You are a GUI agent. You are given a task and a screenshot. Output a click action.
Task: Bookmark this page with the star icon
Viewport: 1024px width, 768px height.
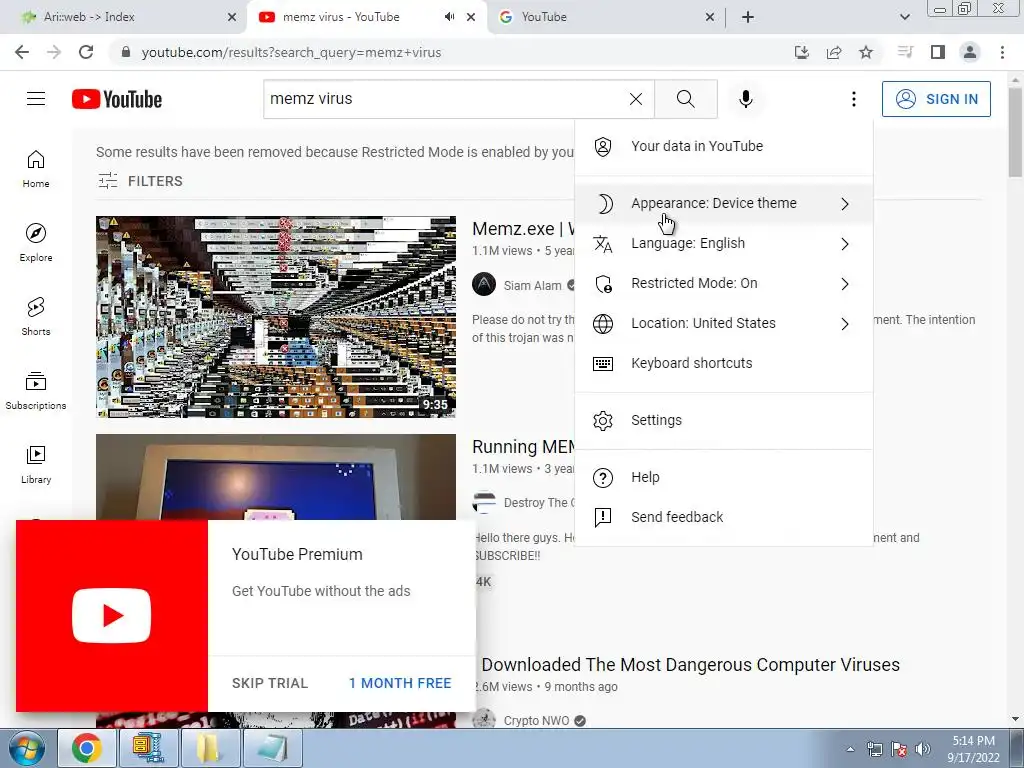[x=866, y=52]
